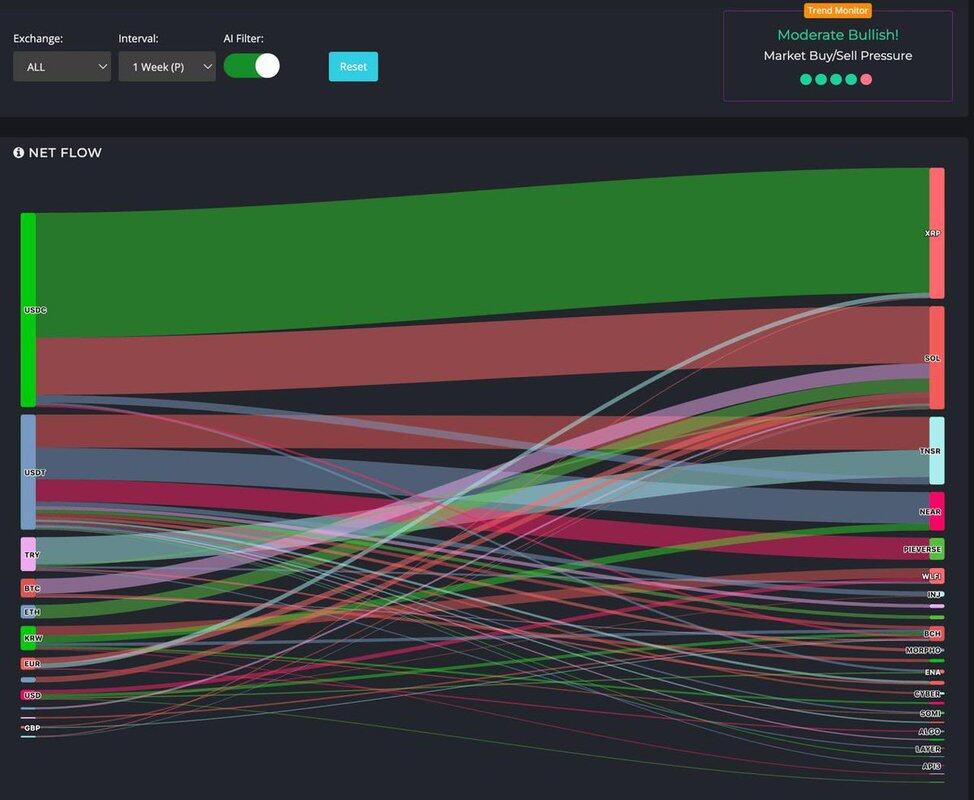Viewport: 974px width, 800px height.
Task: Click the first green pressure indicator dot
Action: [x=806, y=79]
